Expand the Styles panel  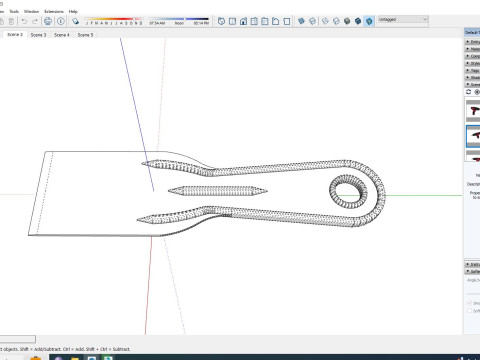click(x=473, y=63)
